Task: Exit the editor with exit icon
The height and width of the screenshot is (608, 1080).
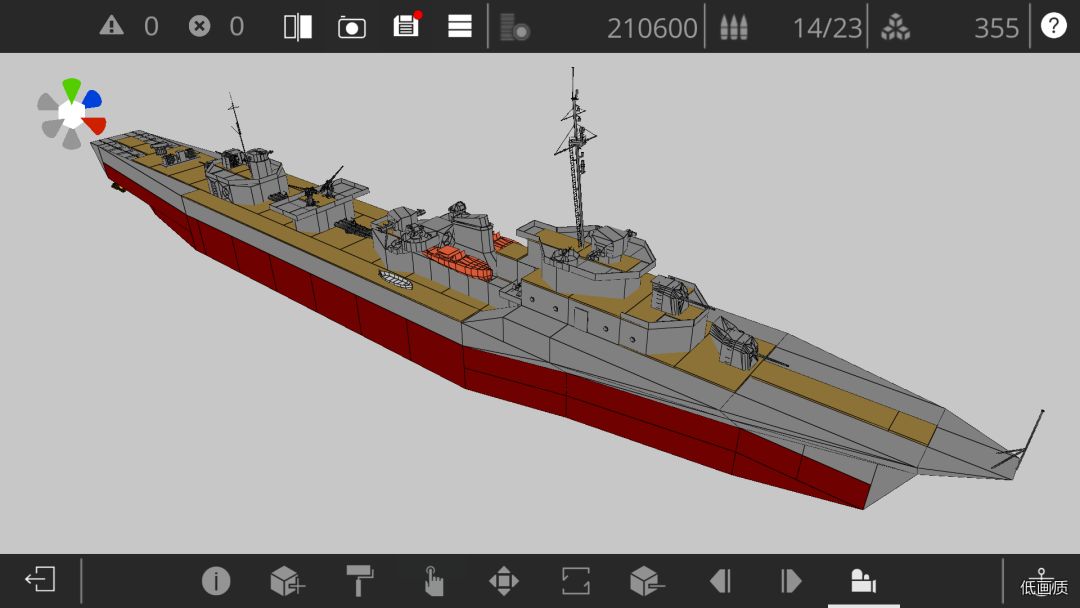Action: [40, 580]
